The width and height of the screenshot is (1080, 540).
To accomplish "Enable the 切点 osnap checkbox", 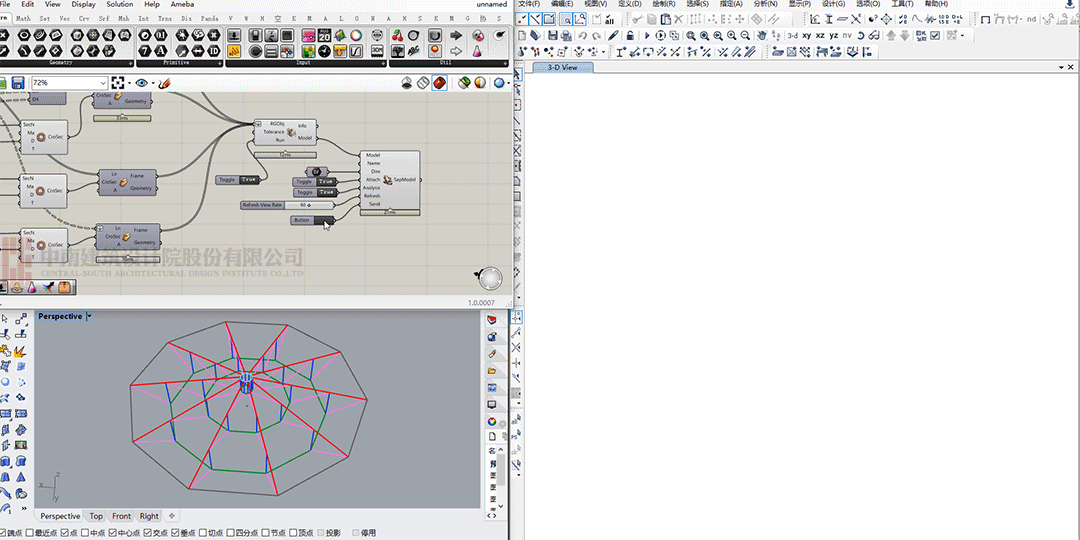I will click(x=204, y=533).
